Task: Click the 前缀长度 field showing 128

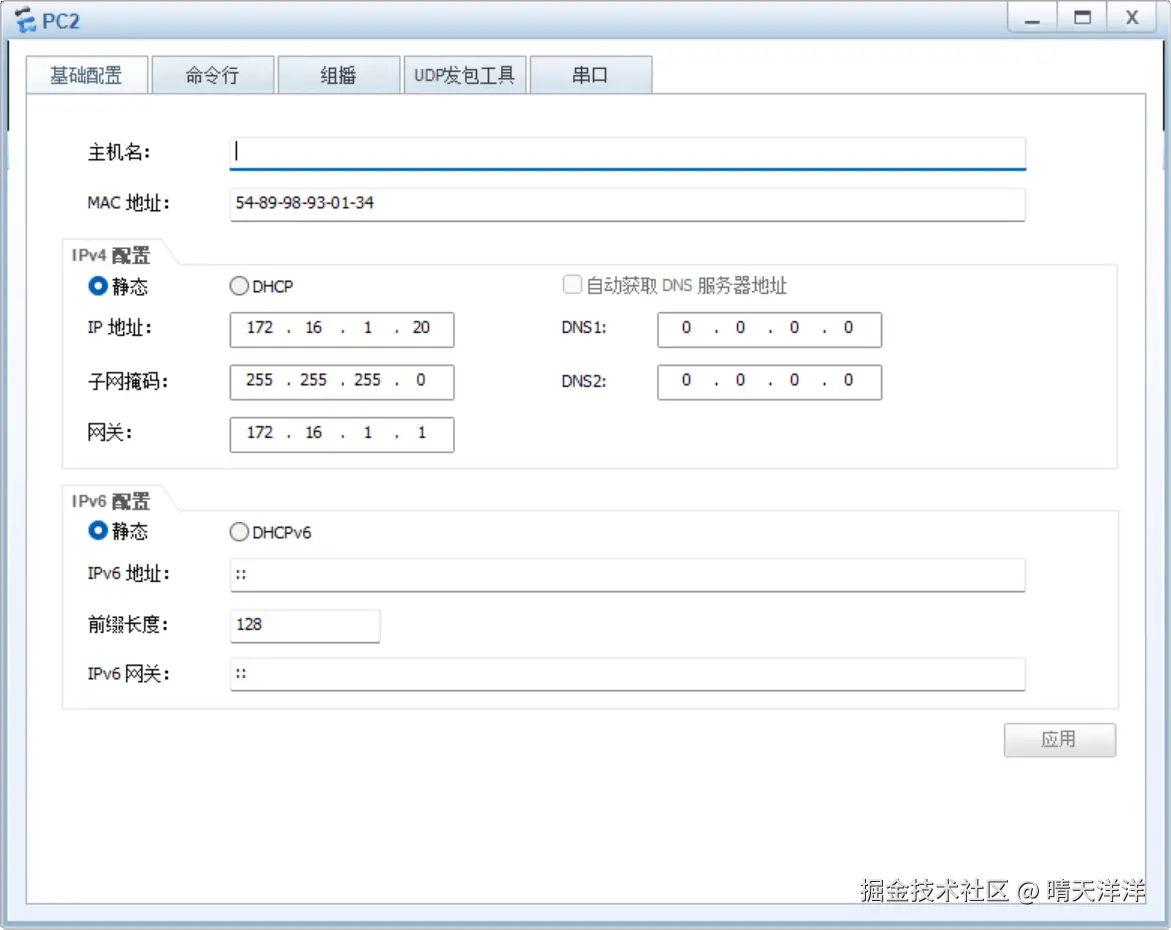Action: pos(305,625)
